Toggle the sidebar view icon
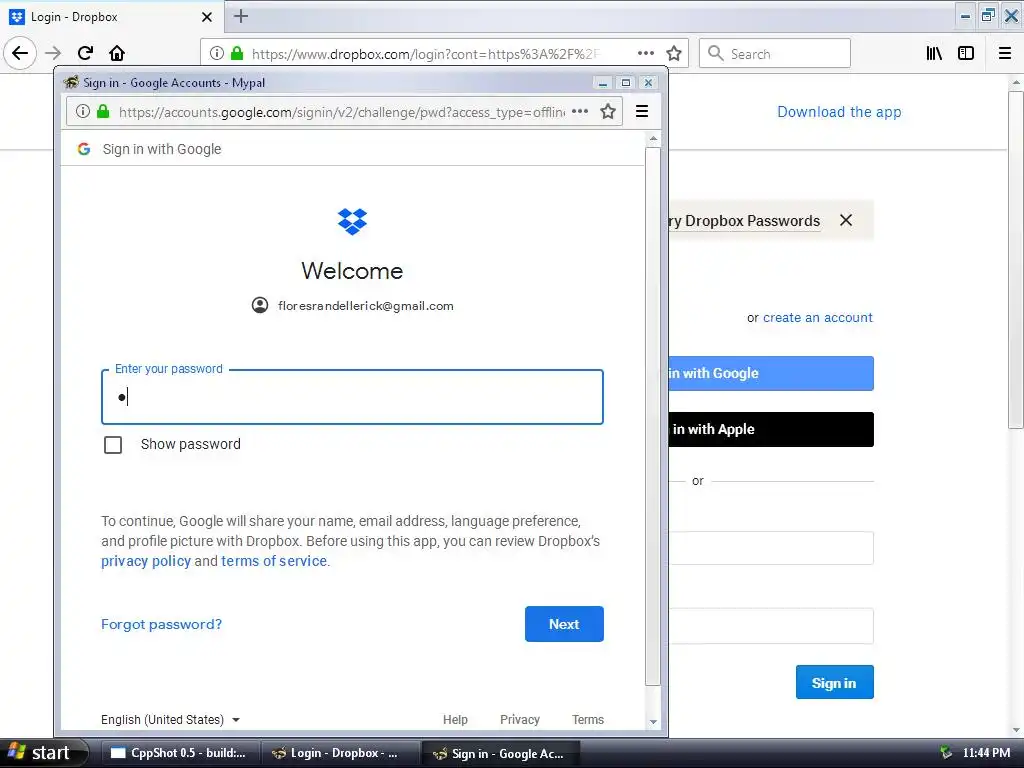The width and height of the screenshot is (1024, 768). (966, 54)
